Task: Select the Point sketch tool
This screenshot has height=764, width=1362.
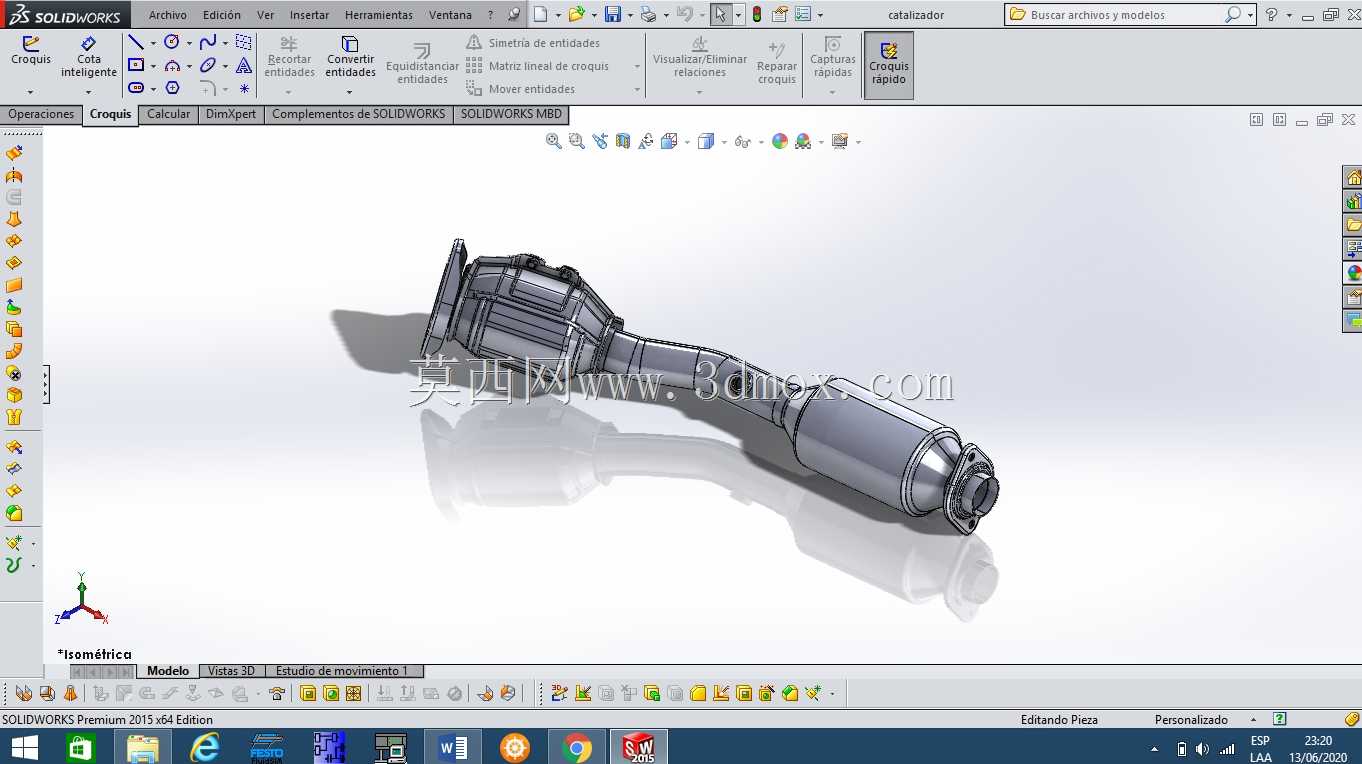Action: click(244, 88)
